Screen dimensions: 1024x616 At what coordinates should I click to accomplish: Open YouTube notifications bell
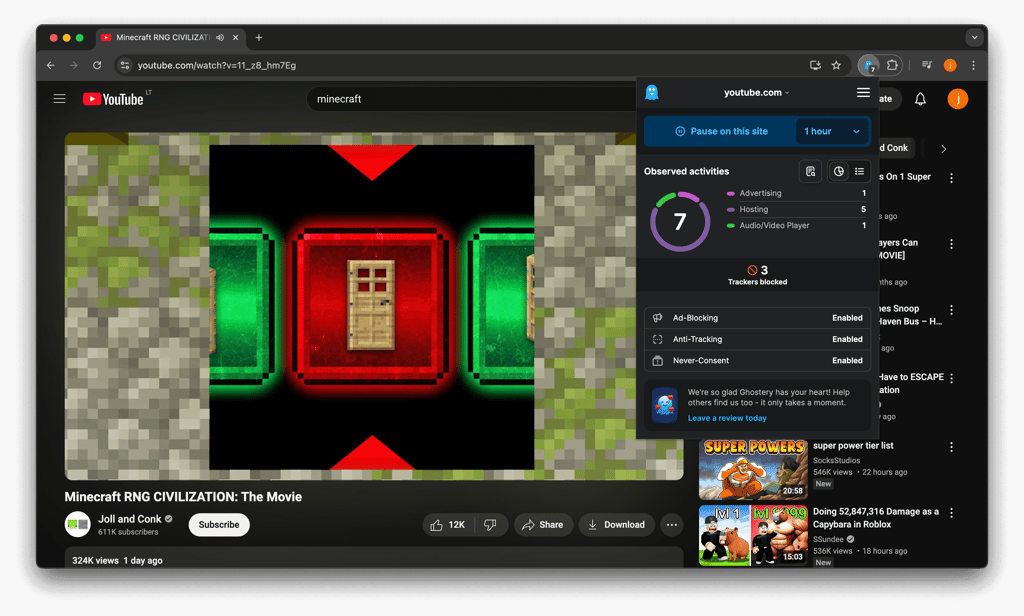click(x=920, y=99)
